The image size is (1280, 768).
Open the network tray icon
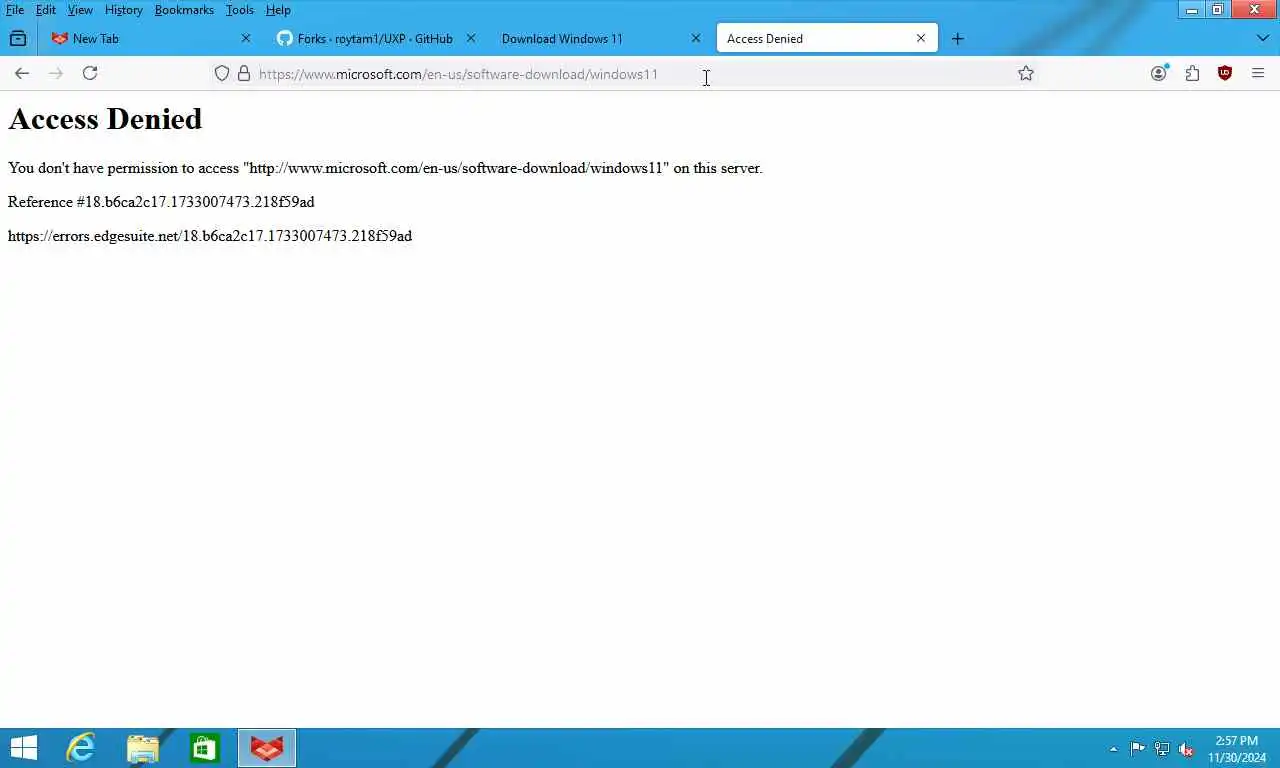tap(1162, 749)
